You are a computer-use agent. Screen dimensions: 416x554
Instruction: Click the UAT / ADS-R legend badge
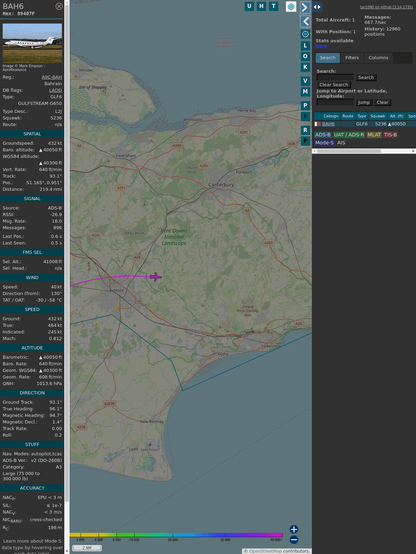(x=348, y=135)
